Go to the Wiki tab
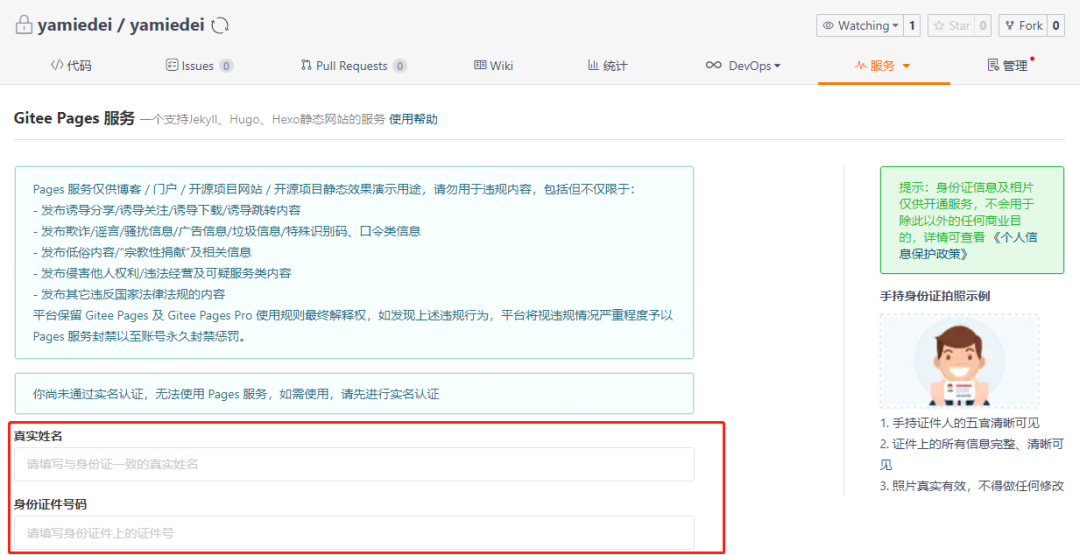The image size is (1080, 555). point(494,66)
